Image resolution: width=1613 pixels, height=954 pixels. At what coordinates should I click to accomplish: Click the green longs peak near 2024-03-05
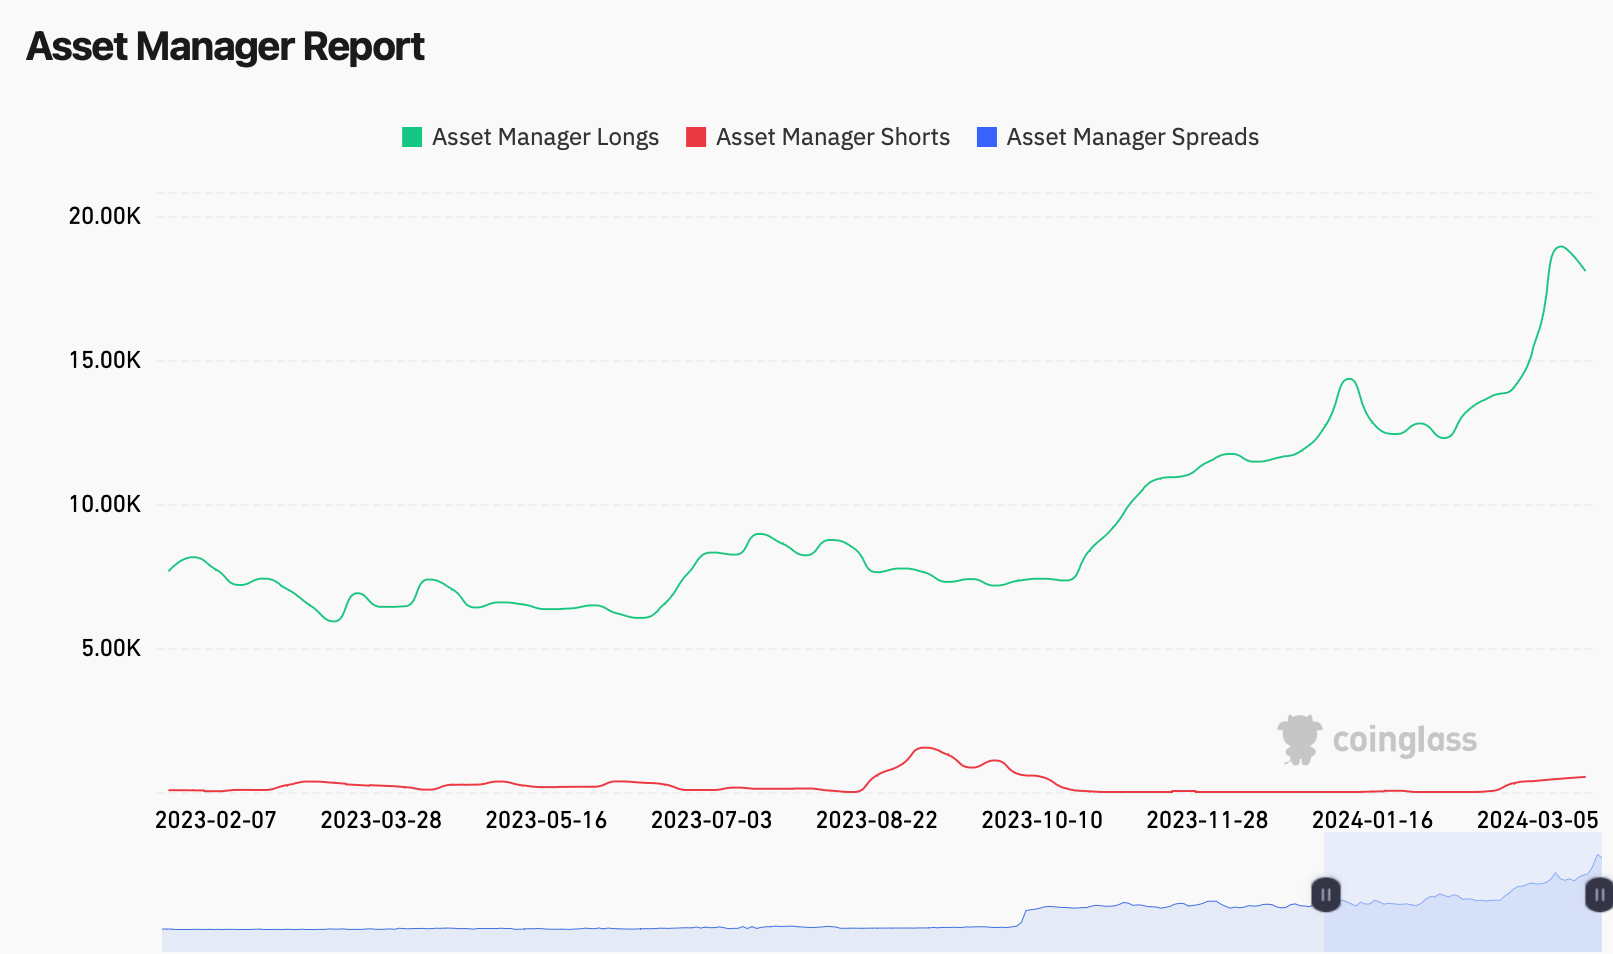click(x=1560, y=247)
